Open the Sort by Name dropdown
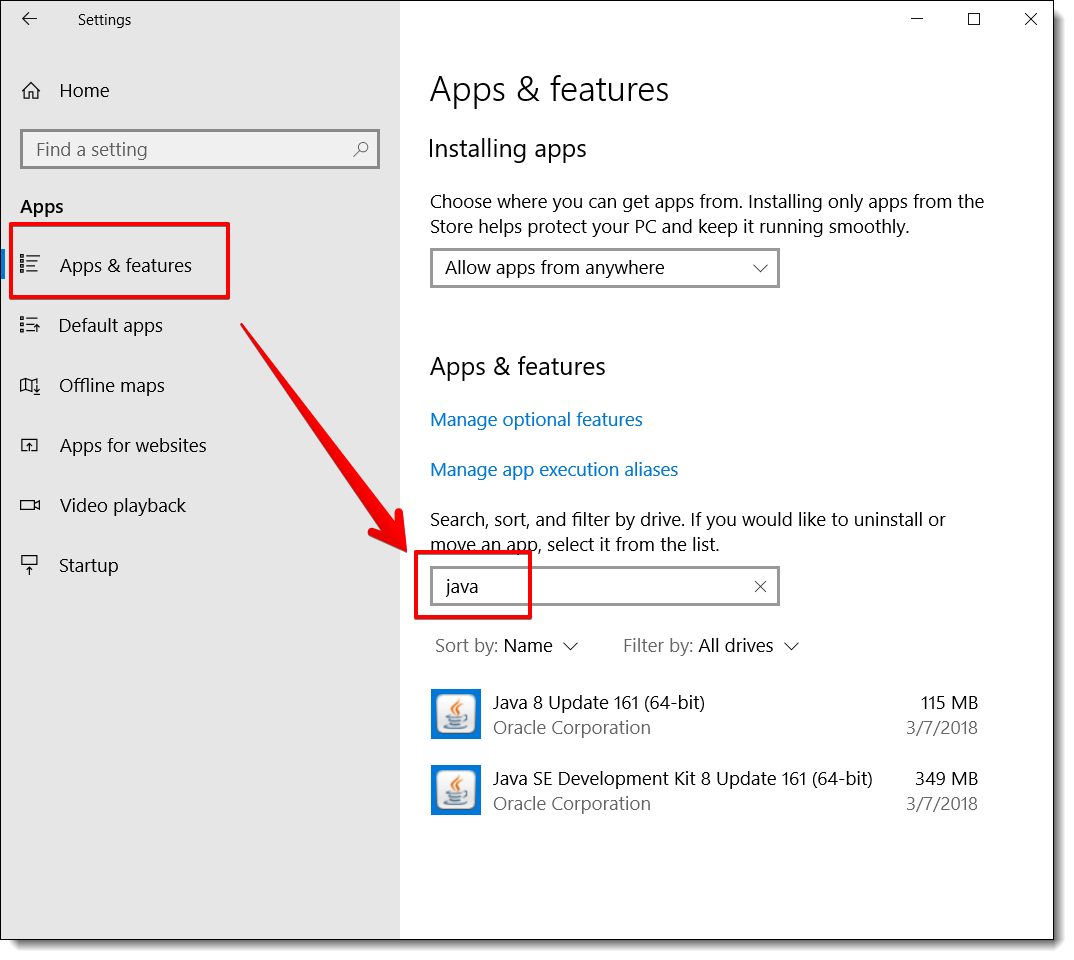This screenshot has width=1074, height=960. 507,646
